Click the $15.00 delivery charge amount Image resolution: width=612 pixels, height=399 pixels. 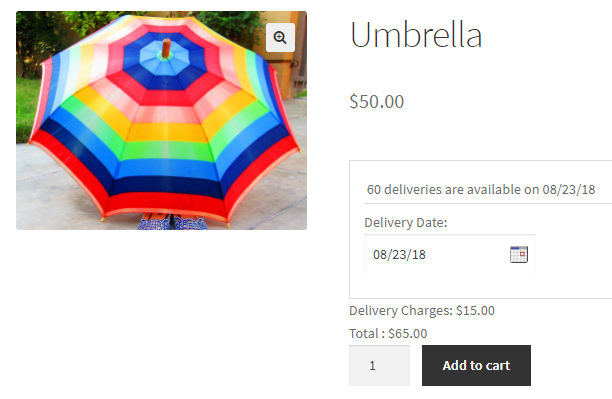(x=475, y=311)
